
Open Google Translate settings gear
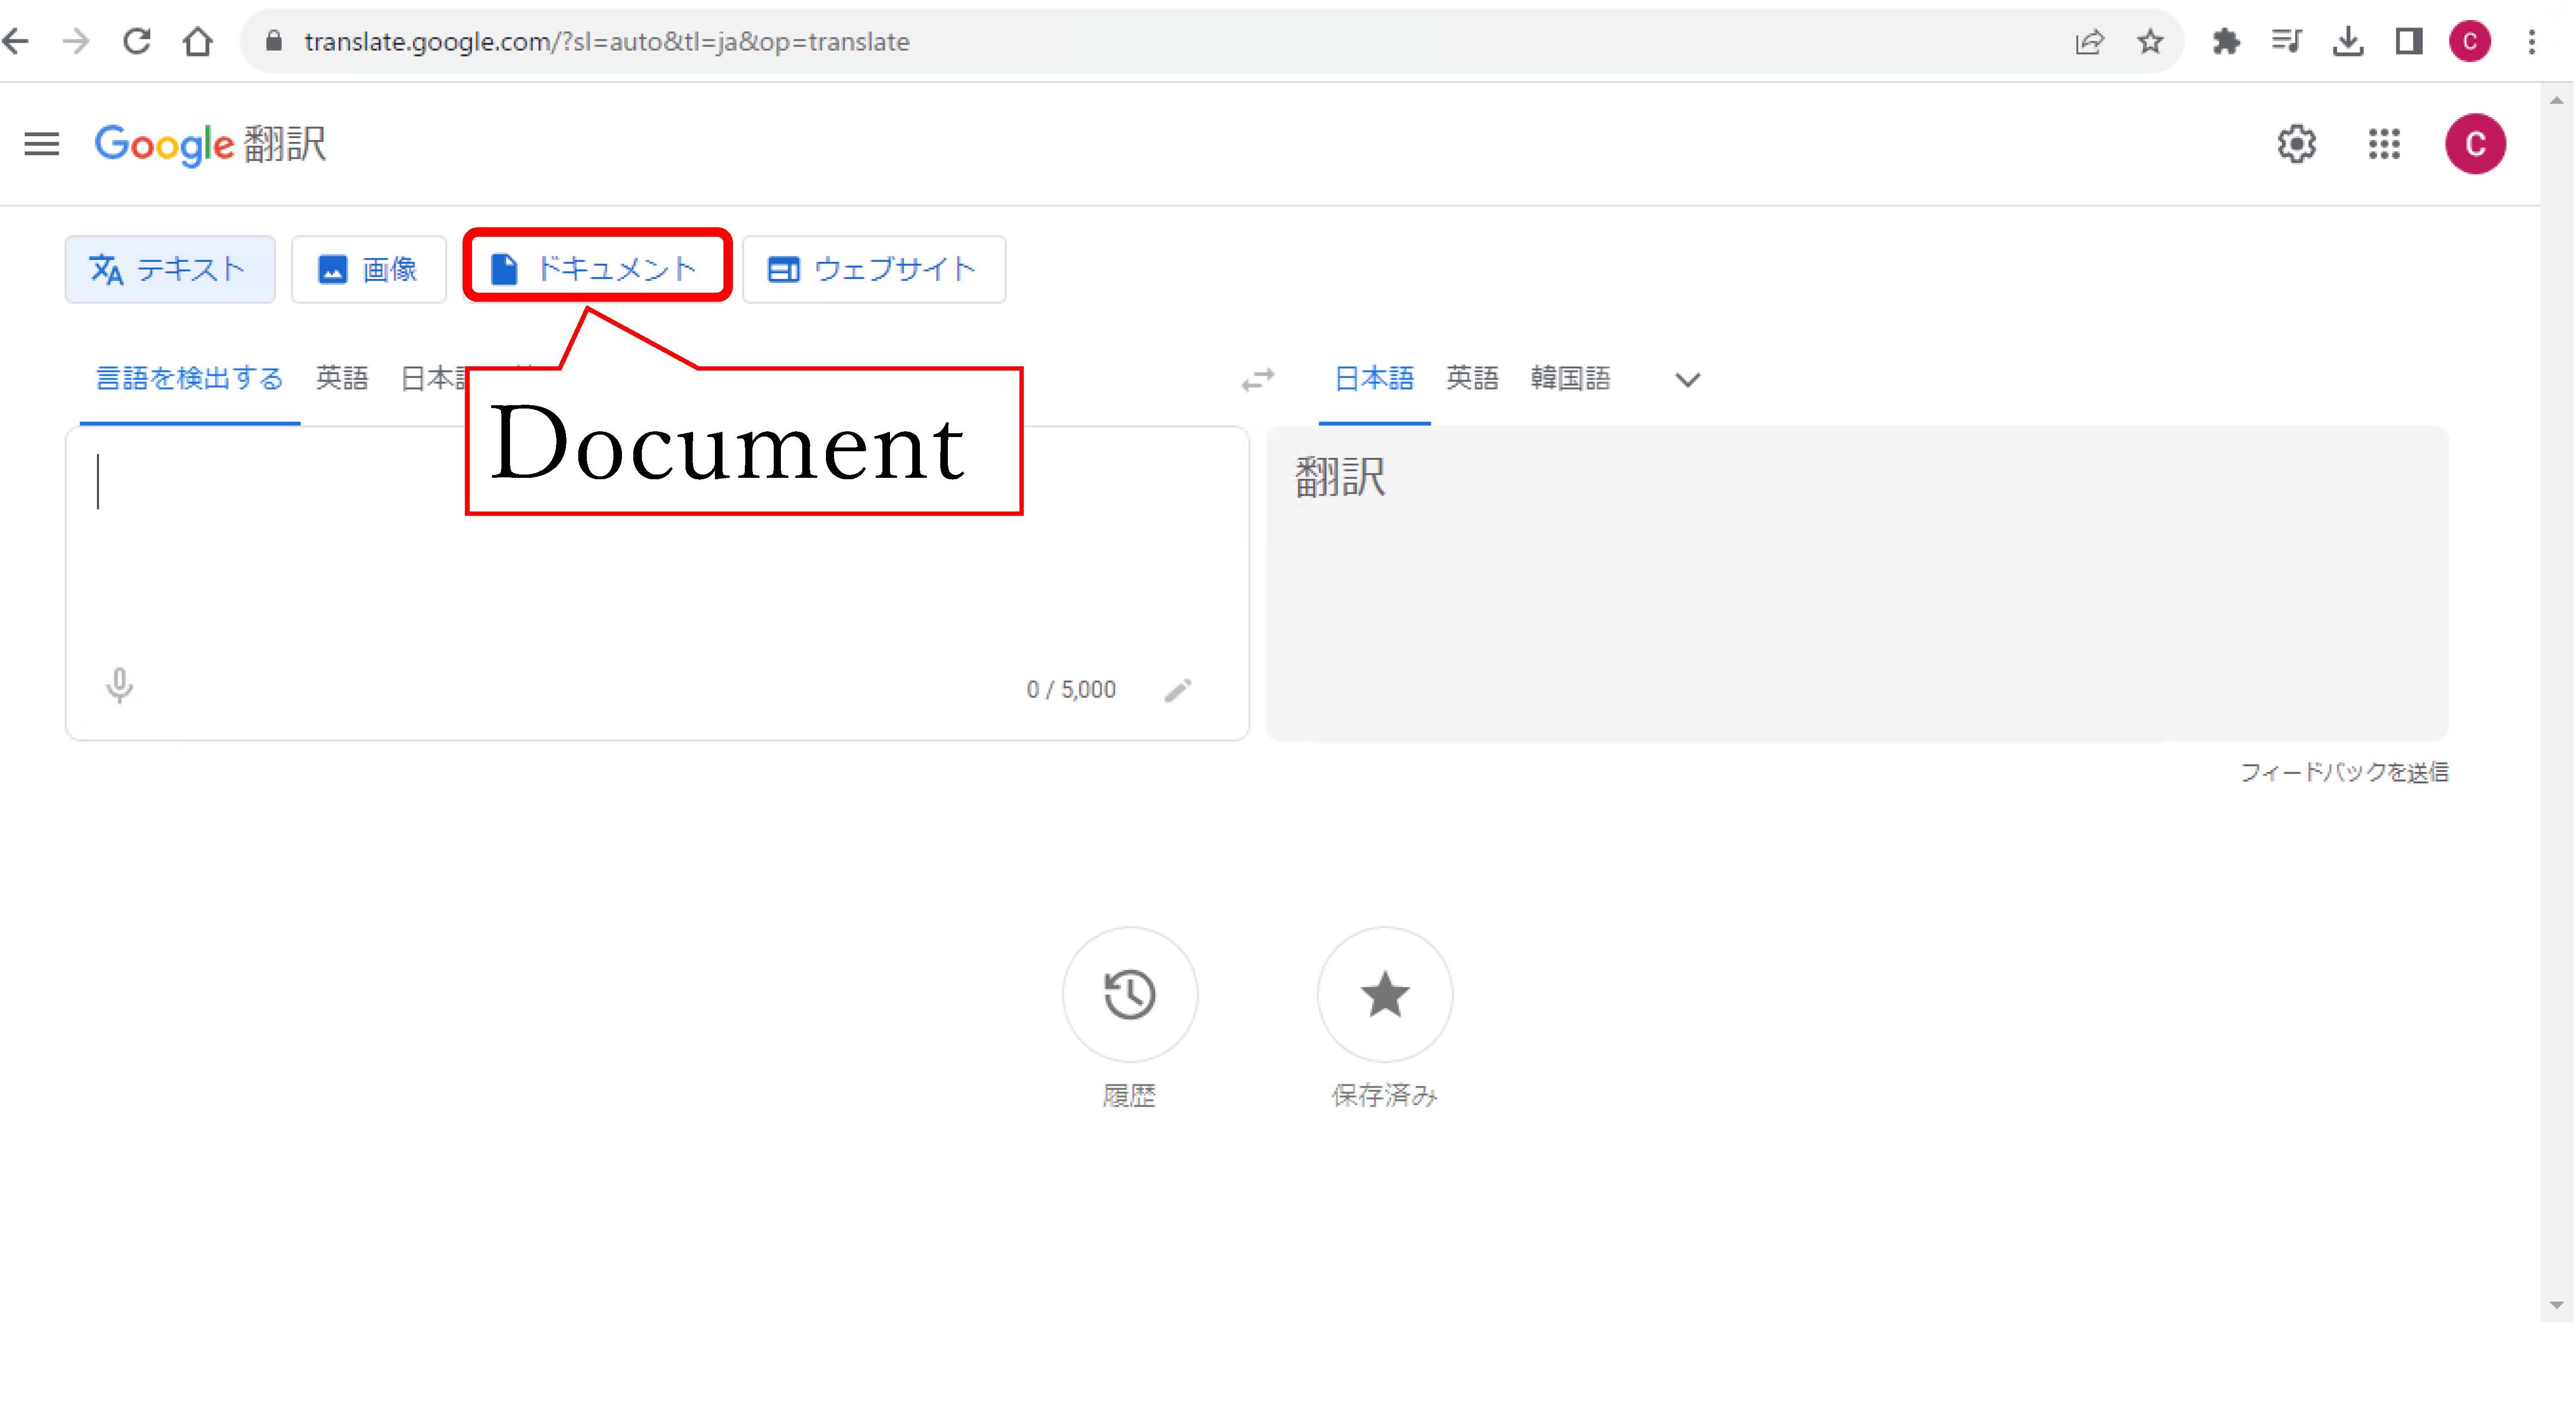tap(2297, 144)
